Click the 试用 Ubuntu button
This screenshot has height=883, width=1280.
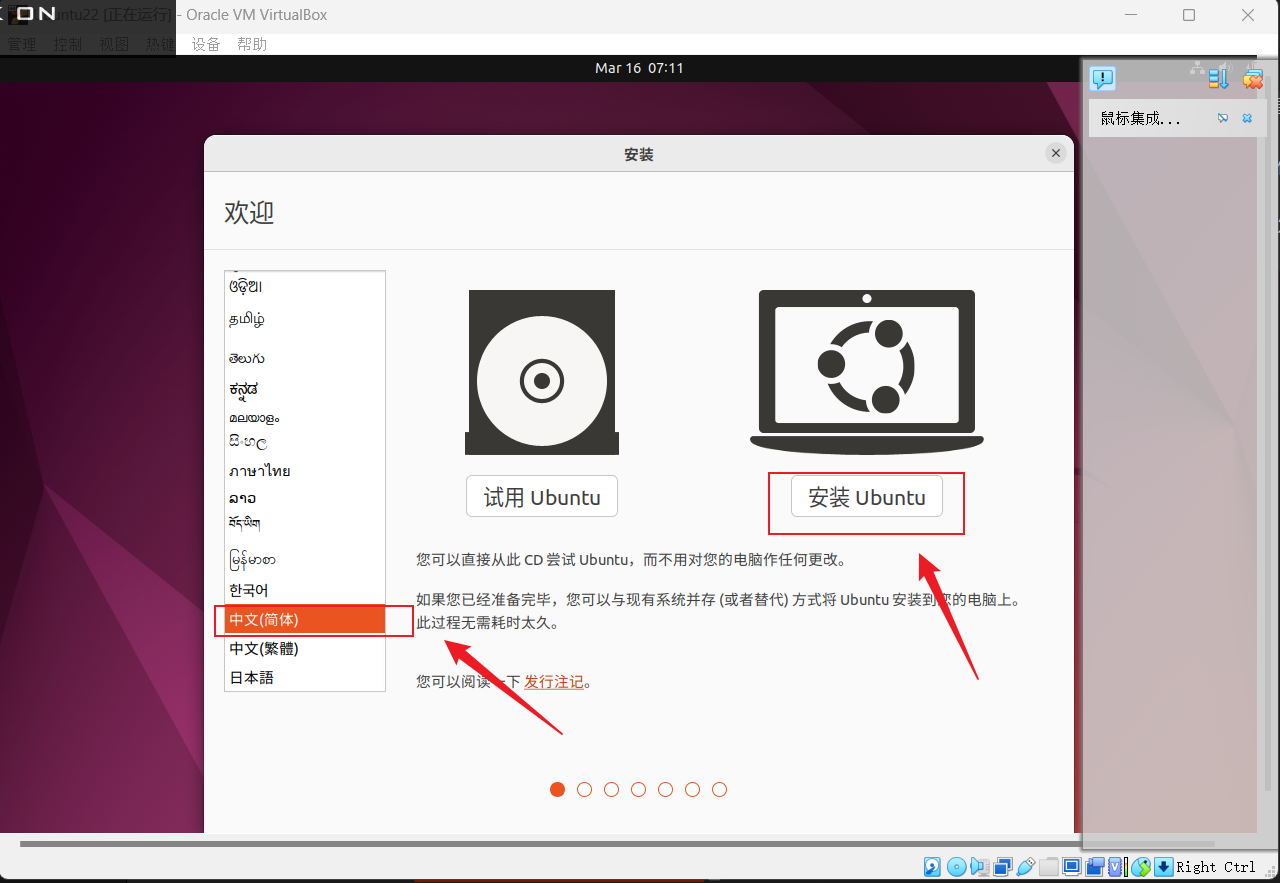click(x=542, y=497)
